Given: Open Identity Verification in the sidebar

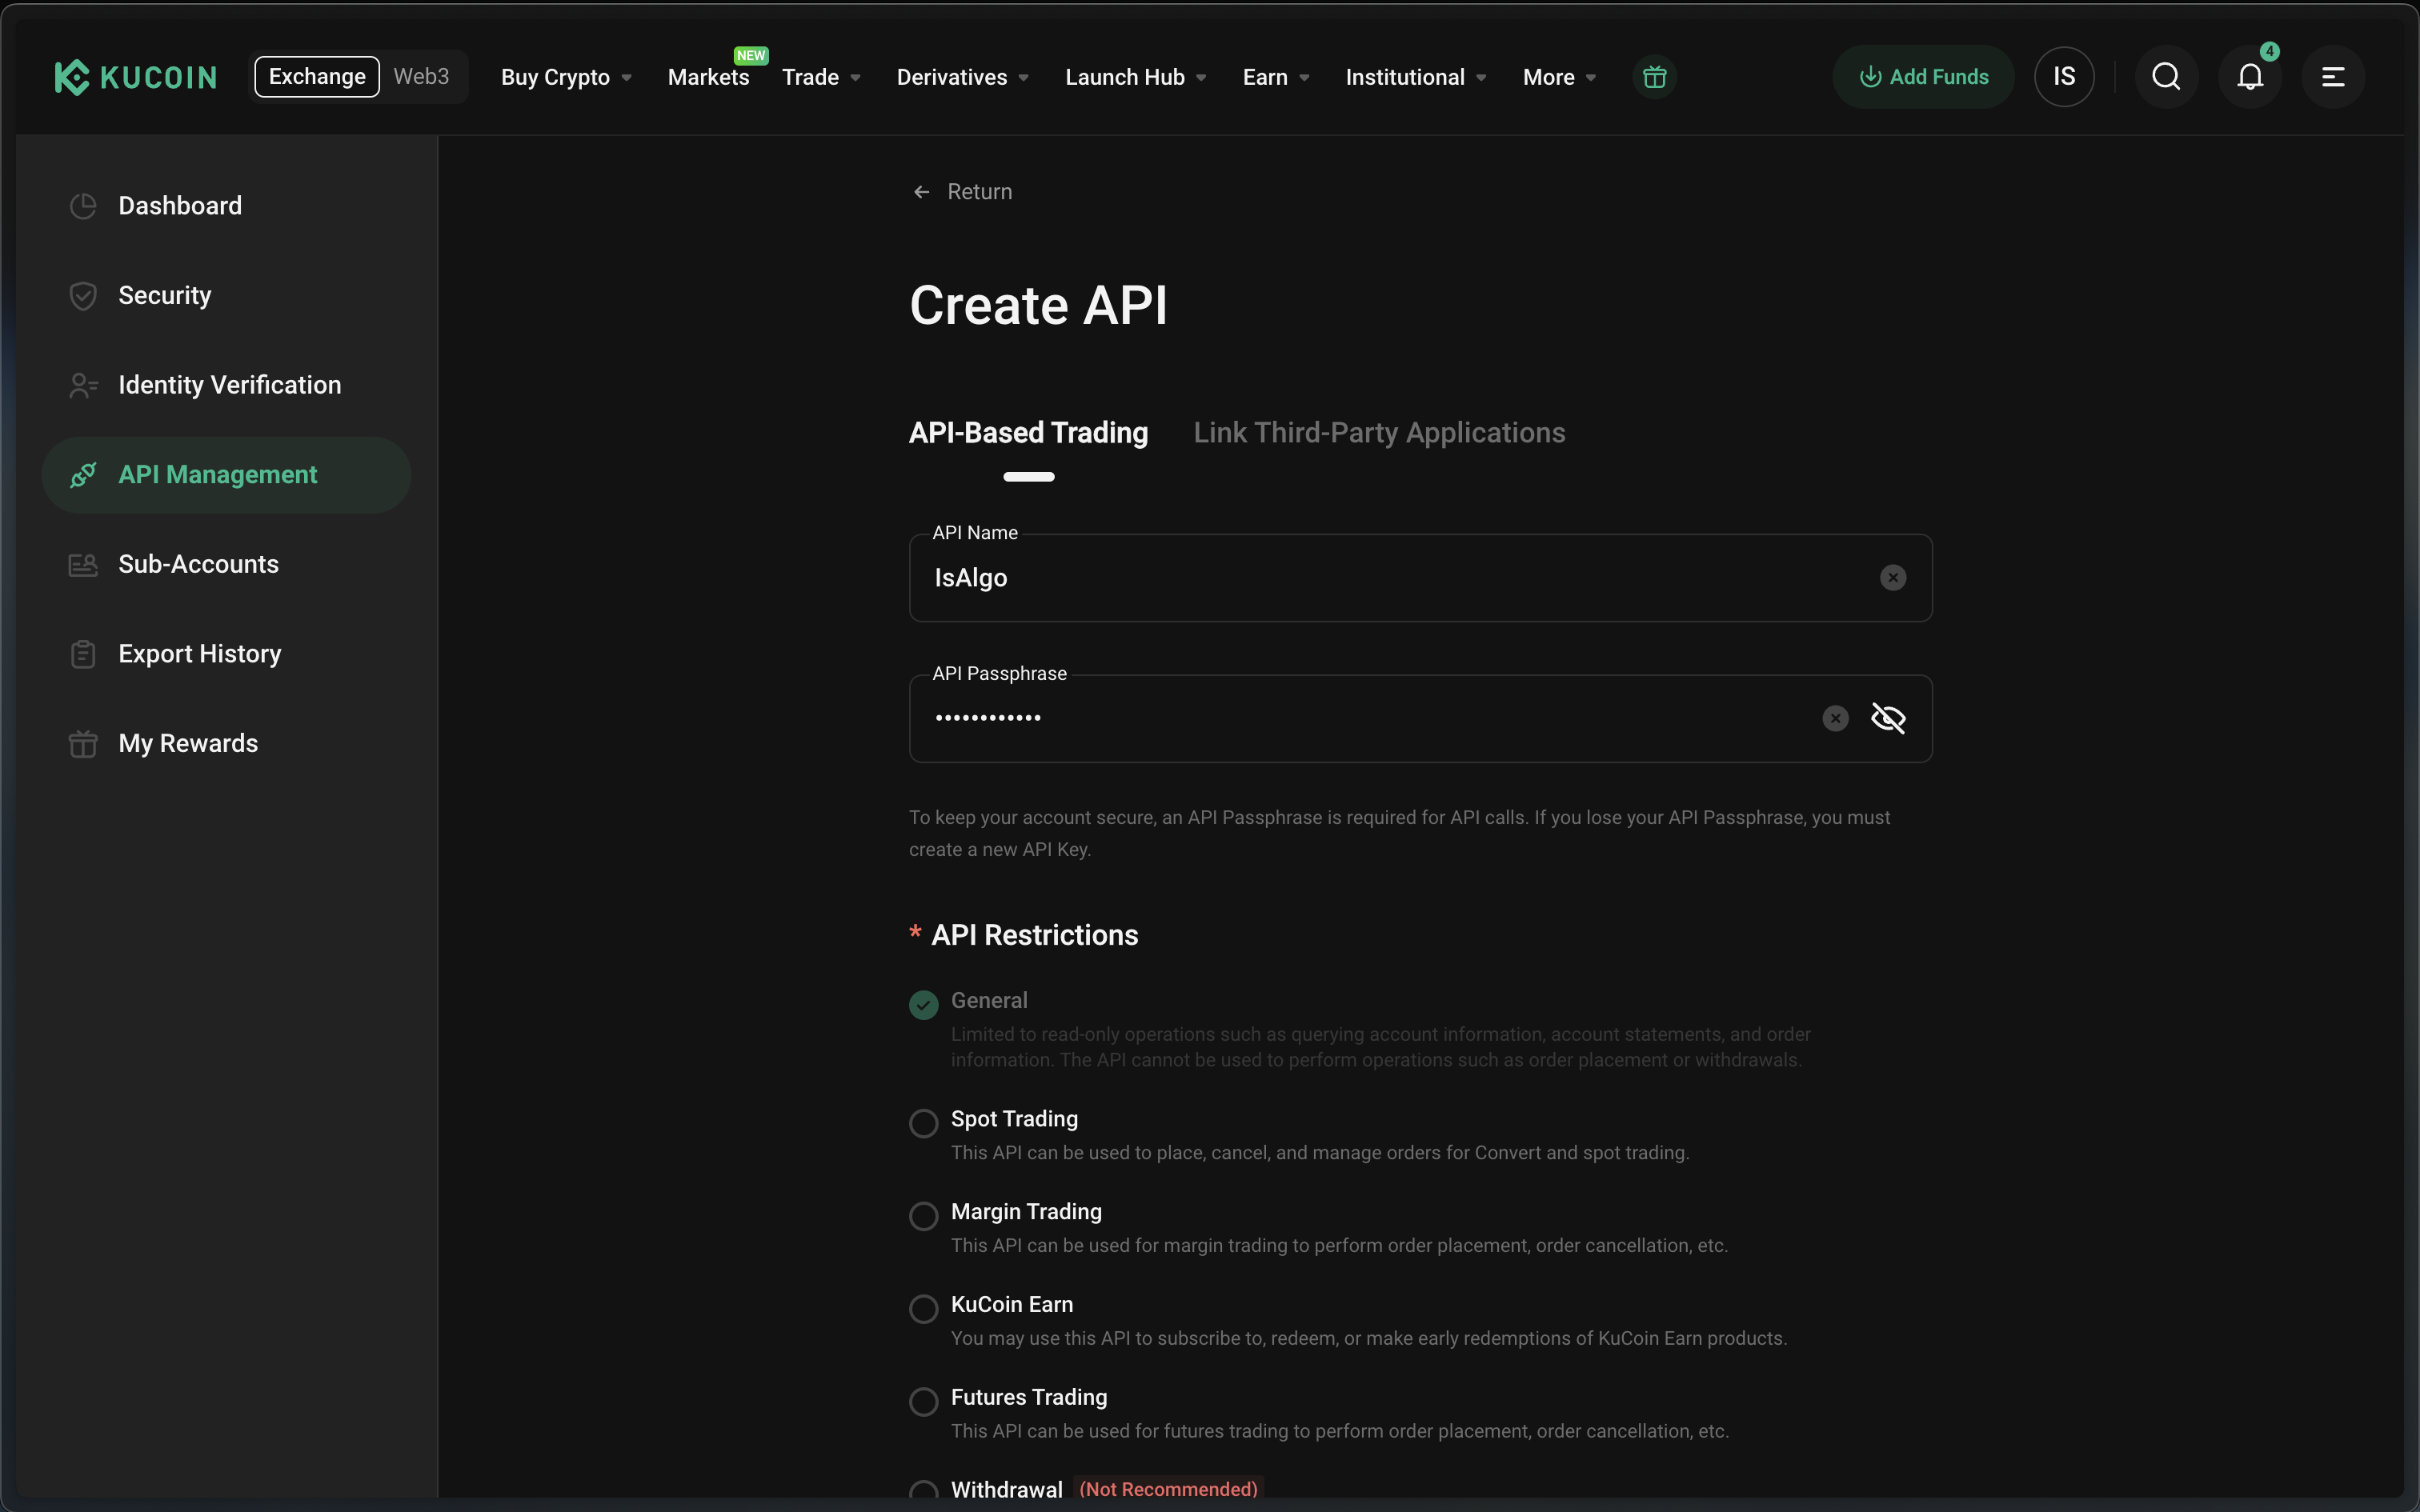Looking at the screenshot, I should click(226, 385).
